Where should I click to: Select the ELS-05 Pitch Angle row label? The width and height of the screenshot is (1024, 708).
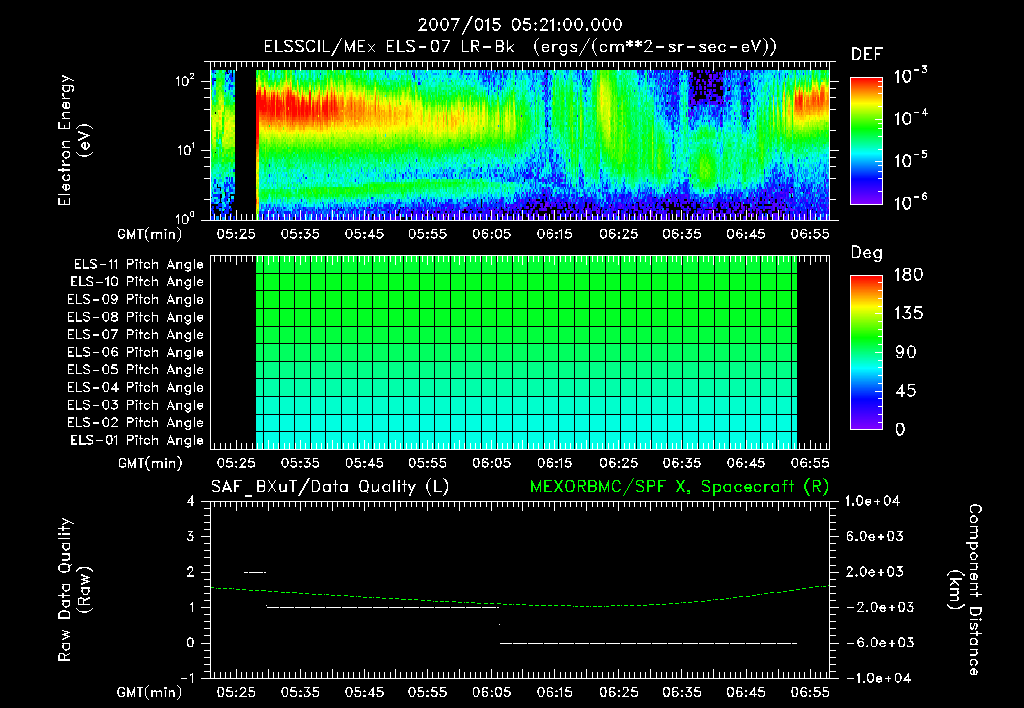pos(136,370)
